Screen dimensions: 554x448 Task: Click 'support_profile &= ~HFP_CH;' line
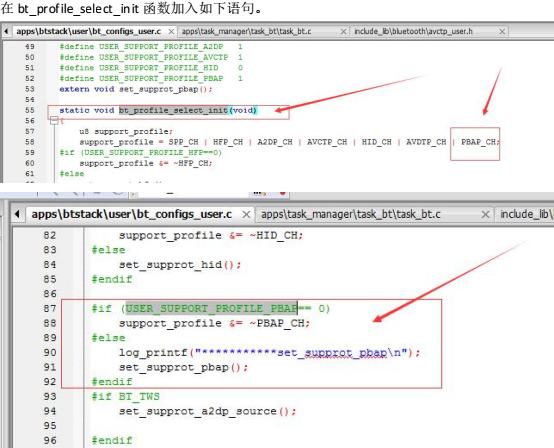[x=146, y=163]
